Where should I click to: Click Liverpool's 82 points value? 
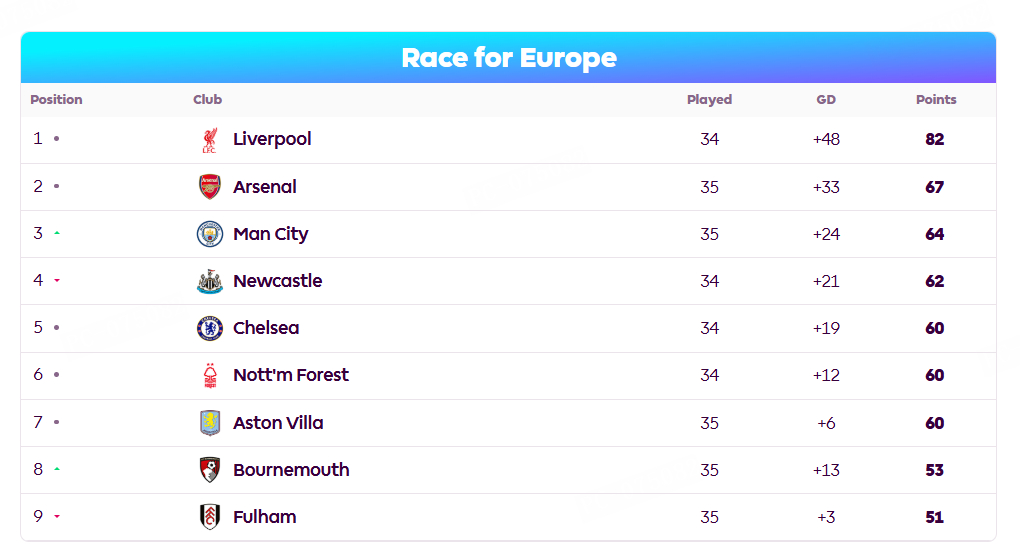935,139
